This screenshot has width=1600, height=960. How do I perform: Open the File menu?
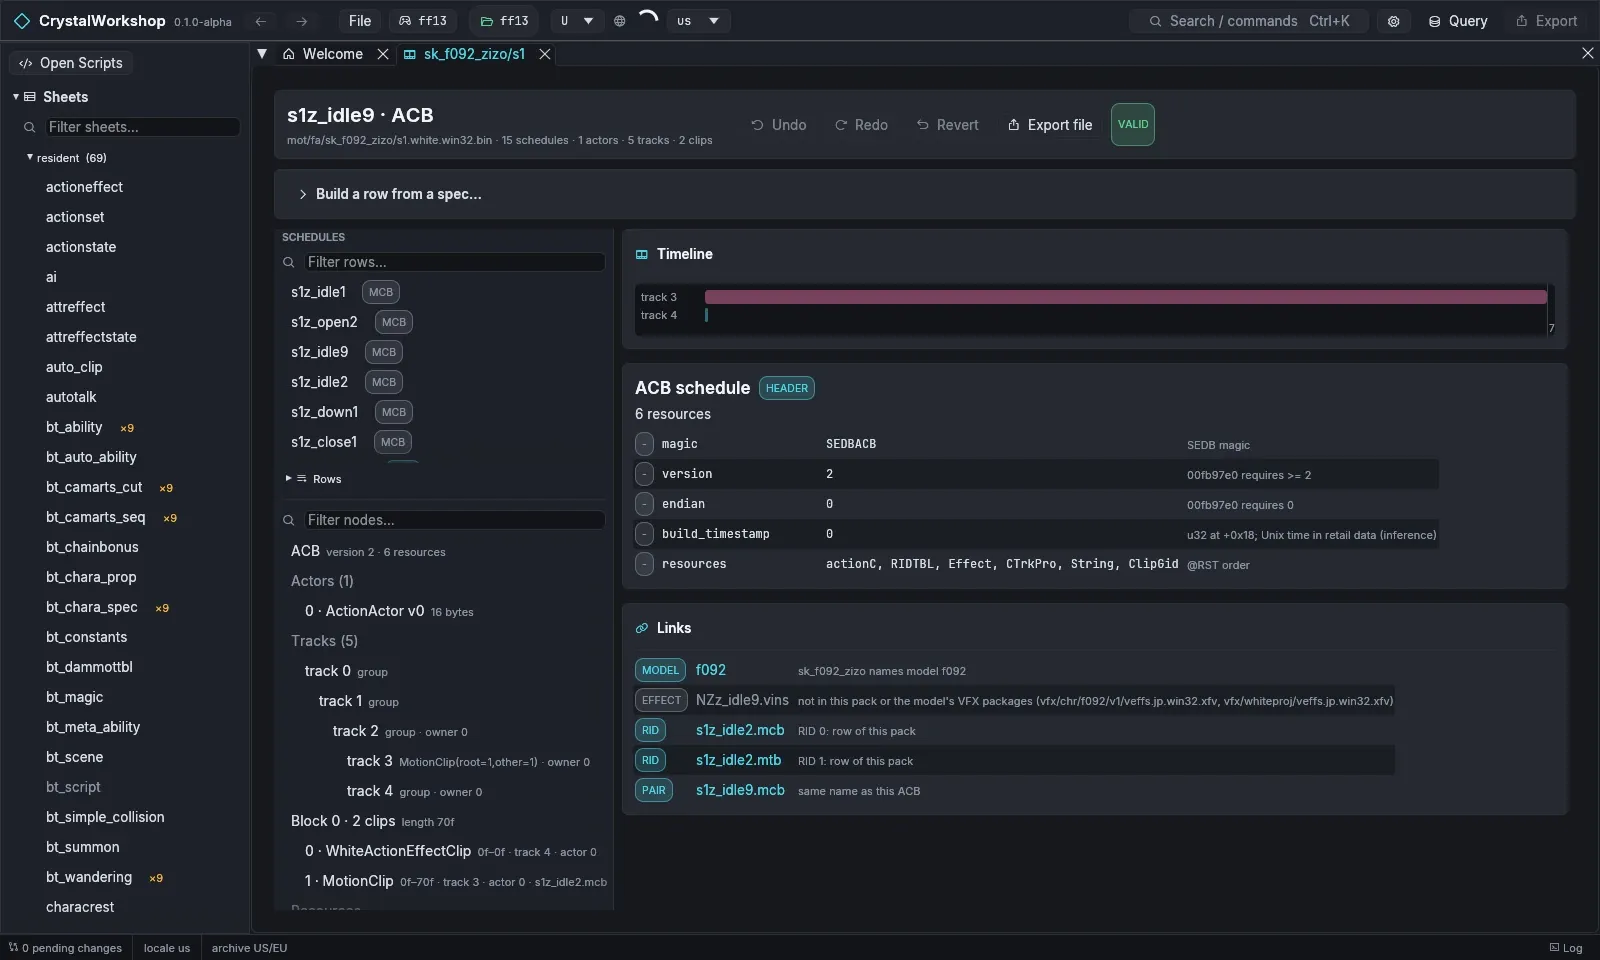tap(360, 21)
